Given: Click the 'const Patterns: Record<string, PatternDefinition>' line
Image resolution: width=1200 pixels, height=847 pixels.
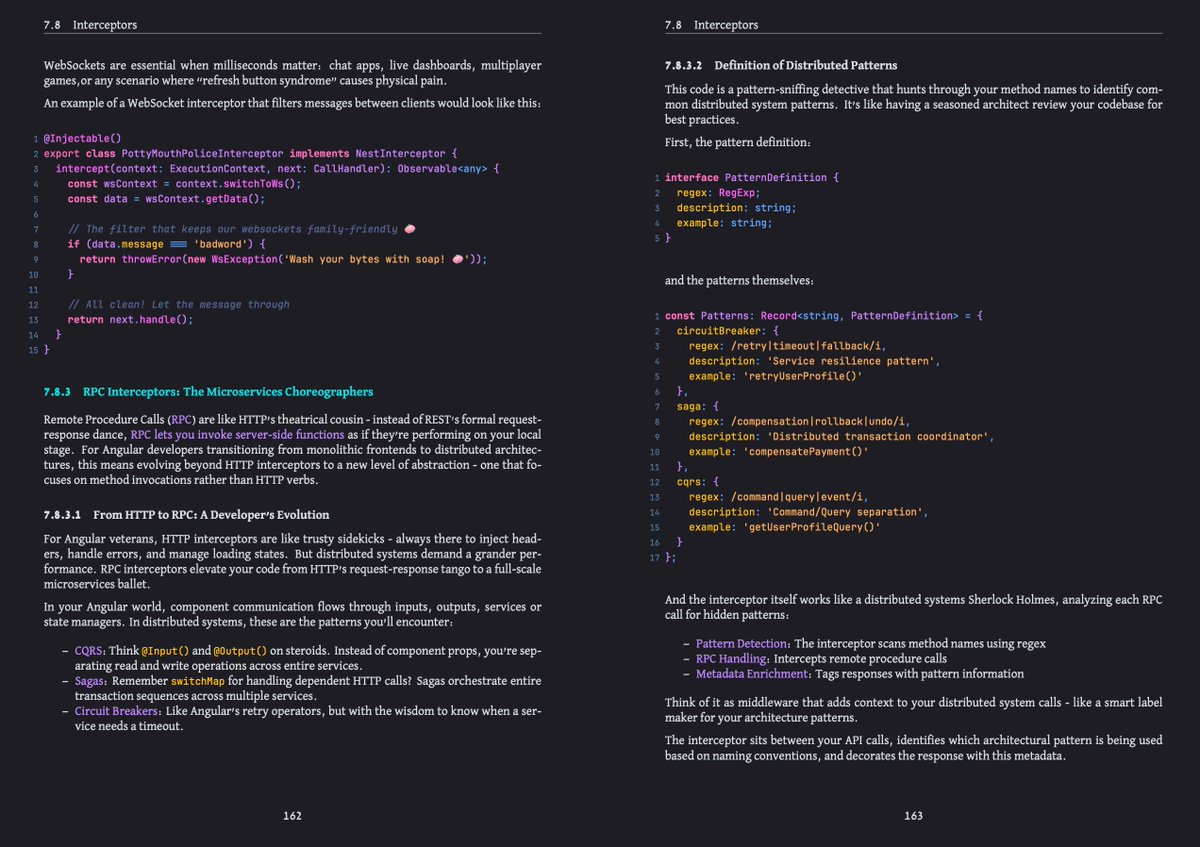Looking at the screenshot, I should tap(825, 316).
